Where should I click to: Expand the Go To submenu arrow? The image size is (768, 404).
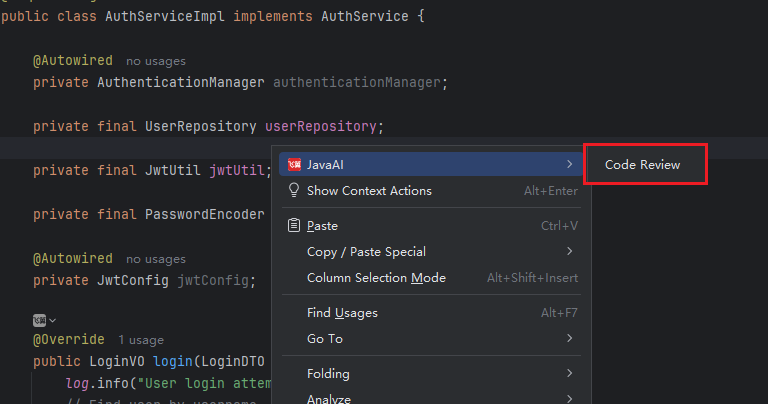[x=570, y=339]
